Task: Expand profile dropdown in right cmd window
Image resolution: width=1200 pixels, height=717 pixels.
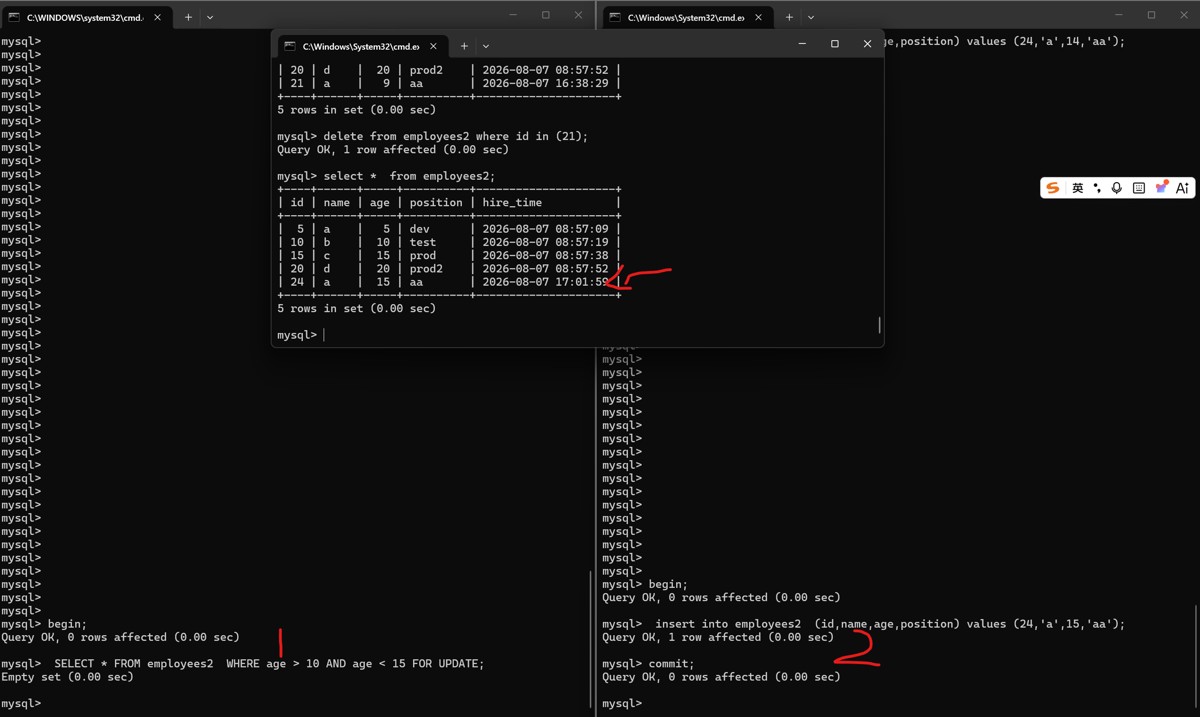Action: pos(810,17)
